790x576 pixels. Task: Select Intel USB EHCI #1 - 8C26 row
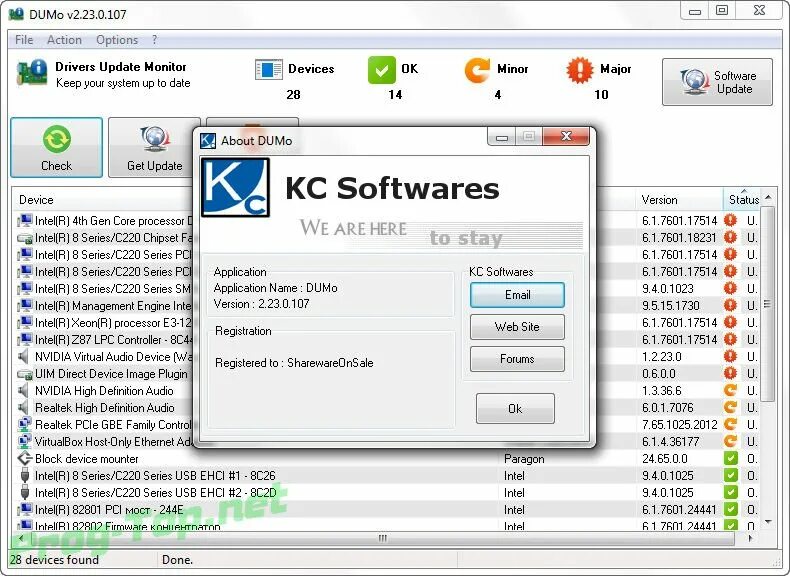(387, 476)
